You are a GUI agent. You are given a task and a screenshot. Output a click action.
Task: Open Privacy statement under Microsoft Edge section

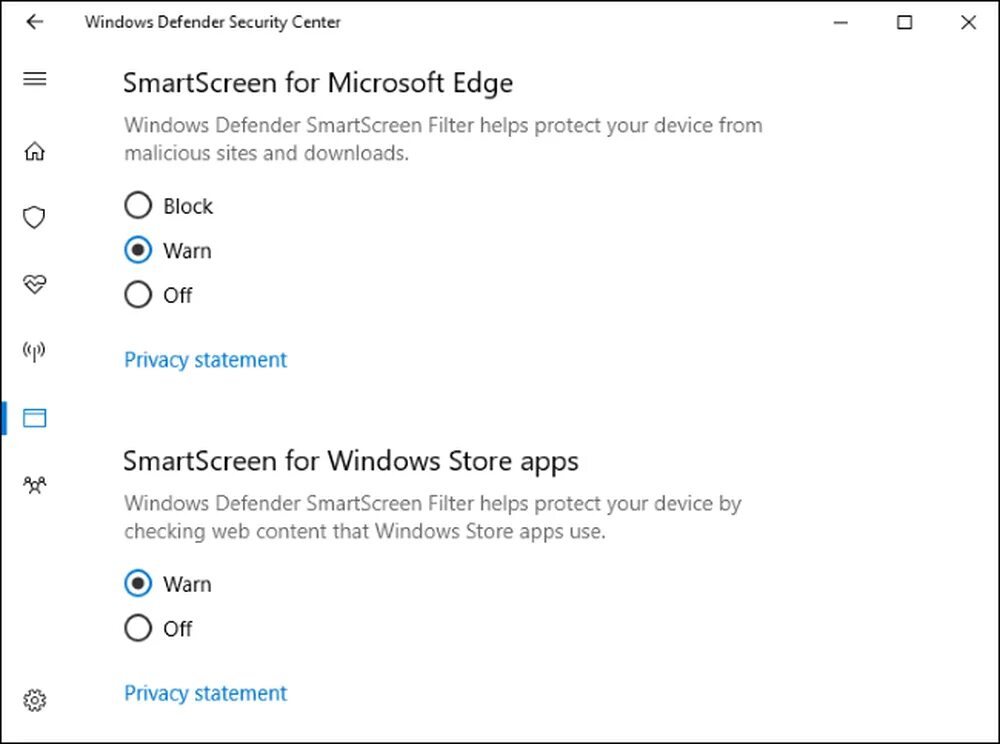point(205,360)
